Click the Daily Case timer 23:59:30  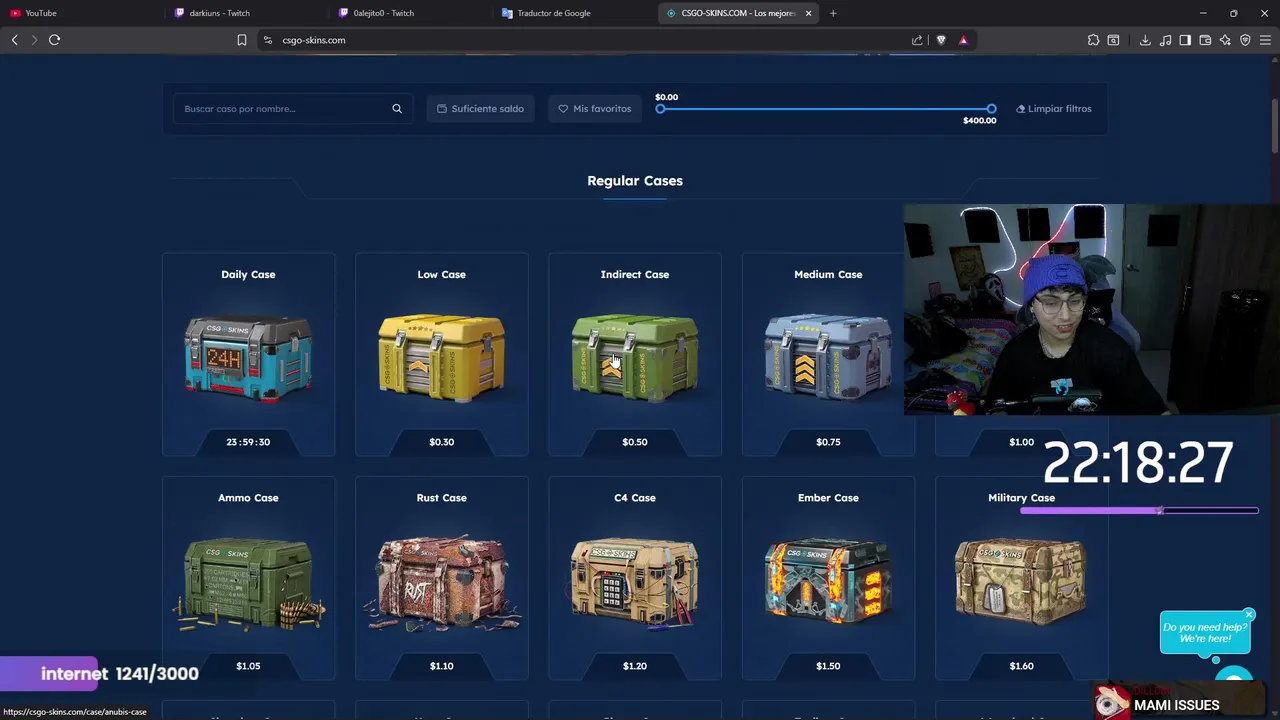[x=248, y=442]
